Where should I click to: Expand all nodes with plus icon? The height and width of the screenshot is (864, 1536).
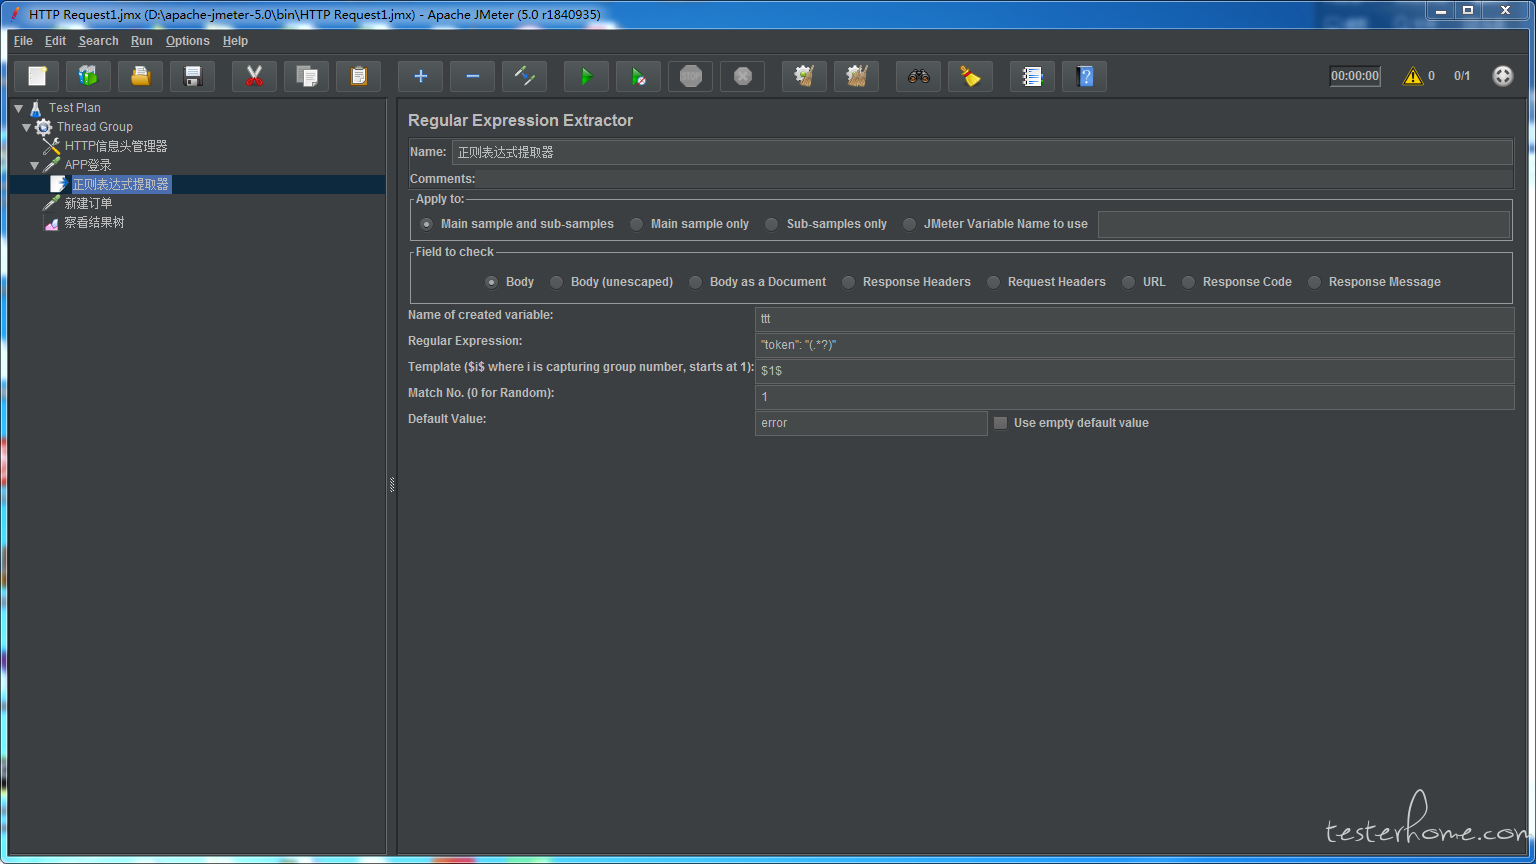421,76
